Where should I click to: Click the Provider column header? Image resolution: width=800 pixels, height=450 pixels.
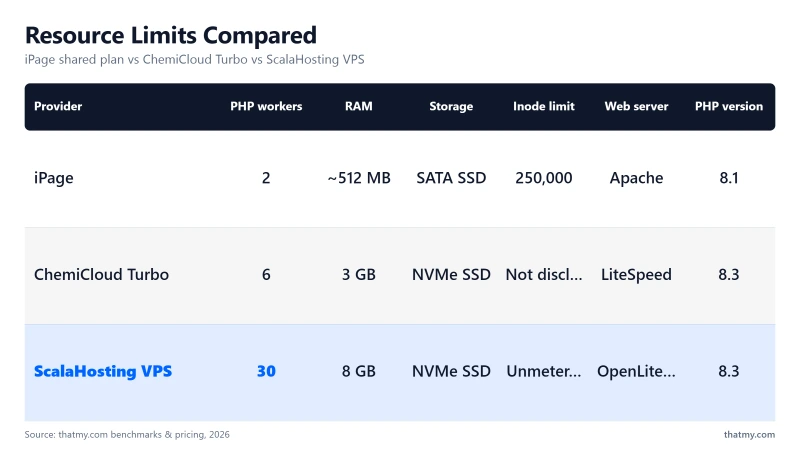pos(58,106)
